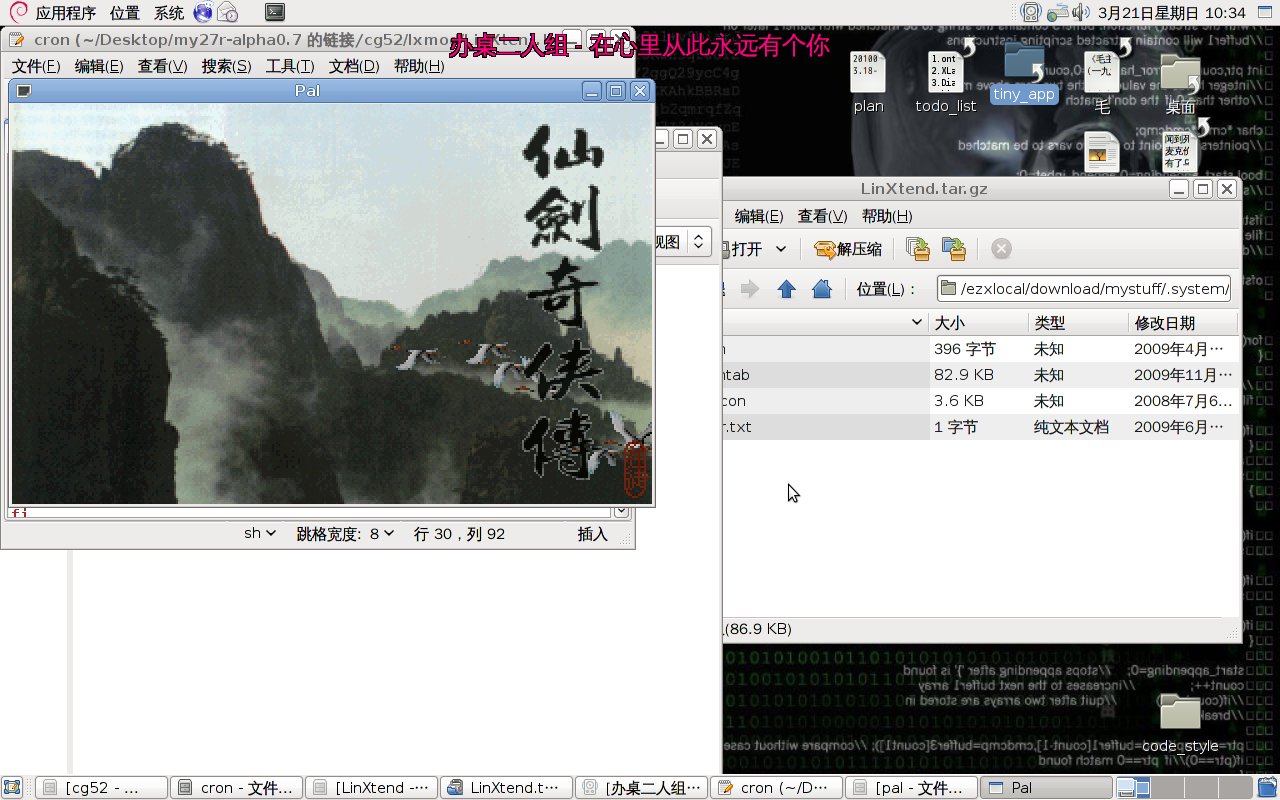Click the volume speaker icon
The height and width of the screenshot is (800, 1280).
[x=1081, y=13]
